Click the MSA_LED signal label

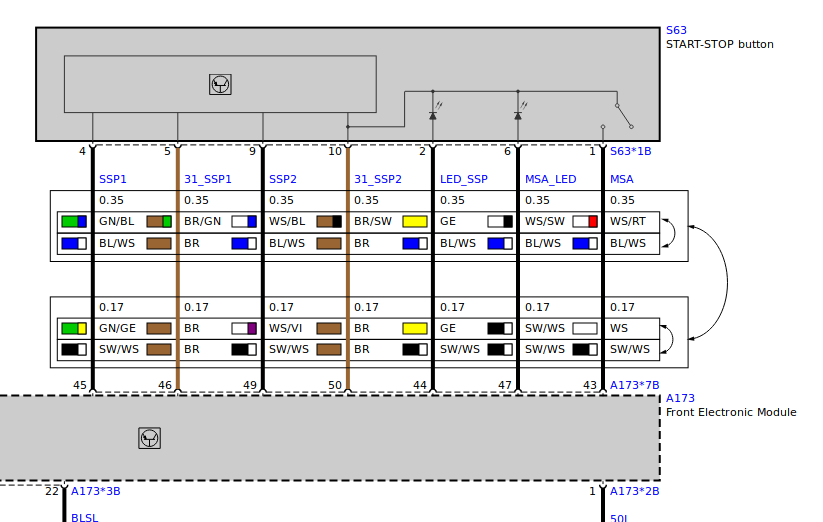pyautogui.click(x=550, y=179)
